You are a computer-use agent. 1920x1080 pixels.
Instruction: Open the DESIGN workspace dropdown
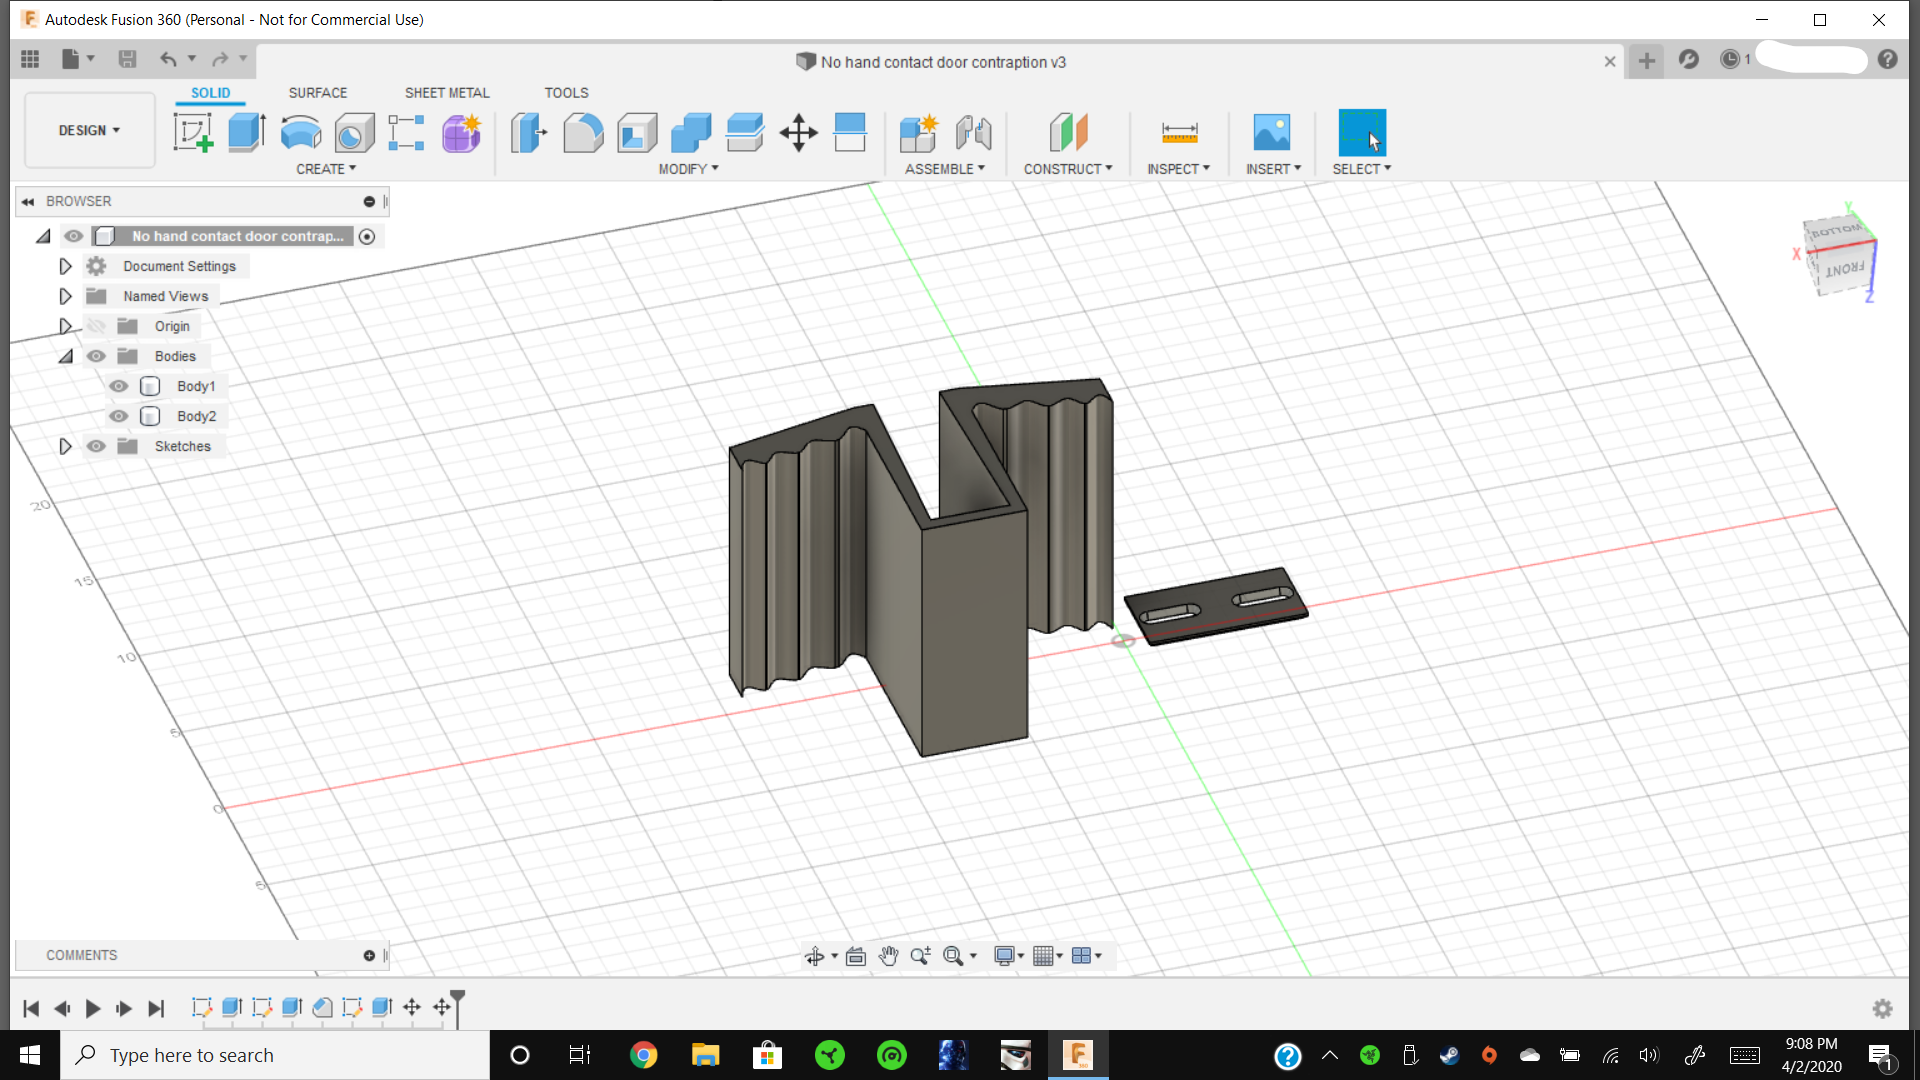(89, 131)
